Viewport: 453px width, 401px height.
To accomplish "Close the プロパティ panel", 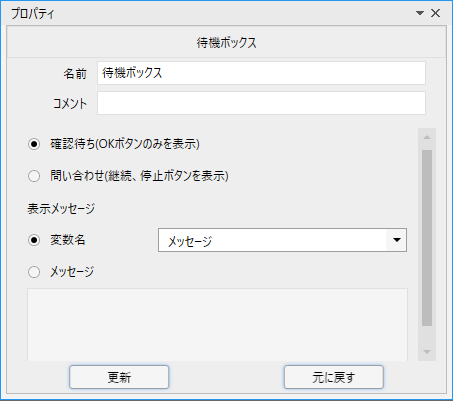I will pyautogui.click(x=435, y=13).
